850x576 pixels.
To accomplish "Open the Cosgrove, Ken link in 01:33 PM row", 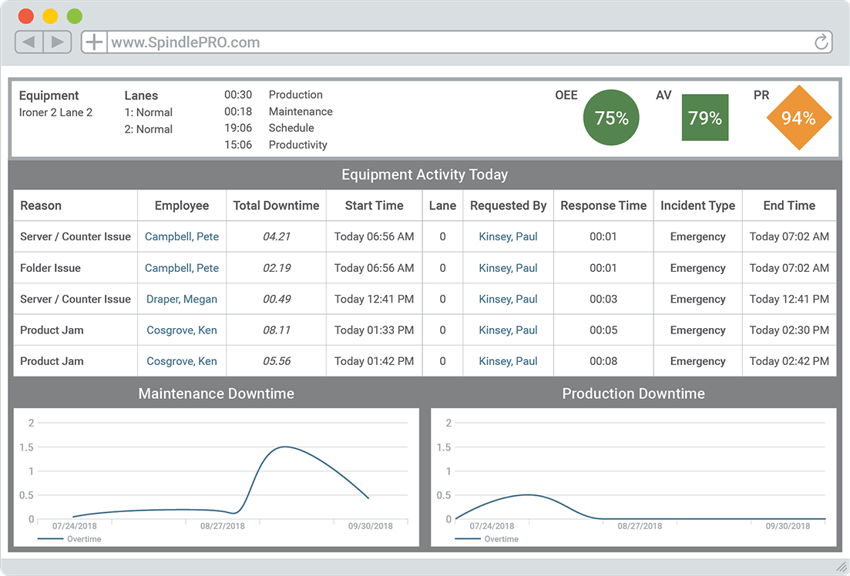I will pos(182,330).
